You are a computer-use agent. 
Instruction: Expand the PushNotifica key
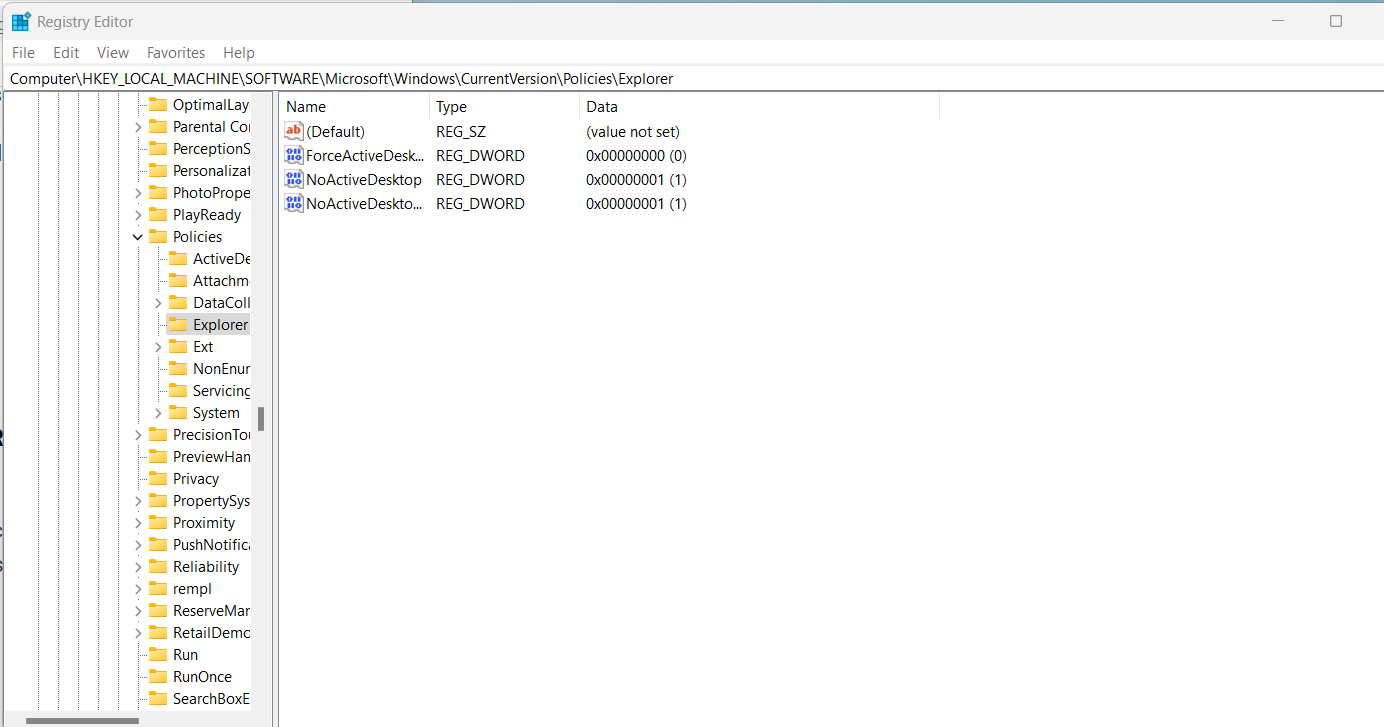coord(138,545)
